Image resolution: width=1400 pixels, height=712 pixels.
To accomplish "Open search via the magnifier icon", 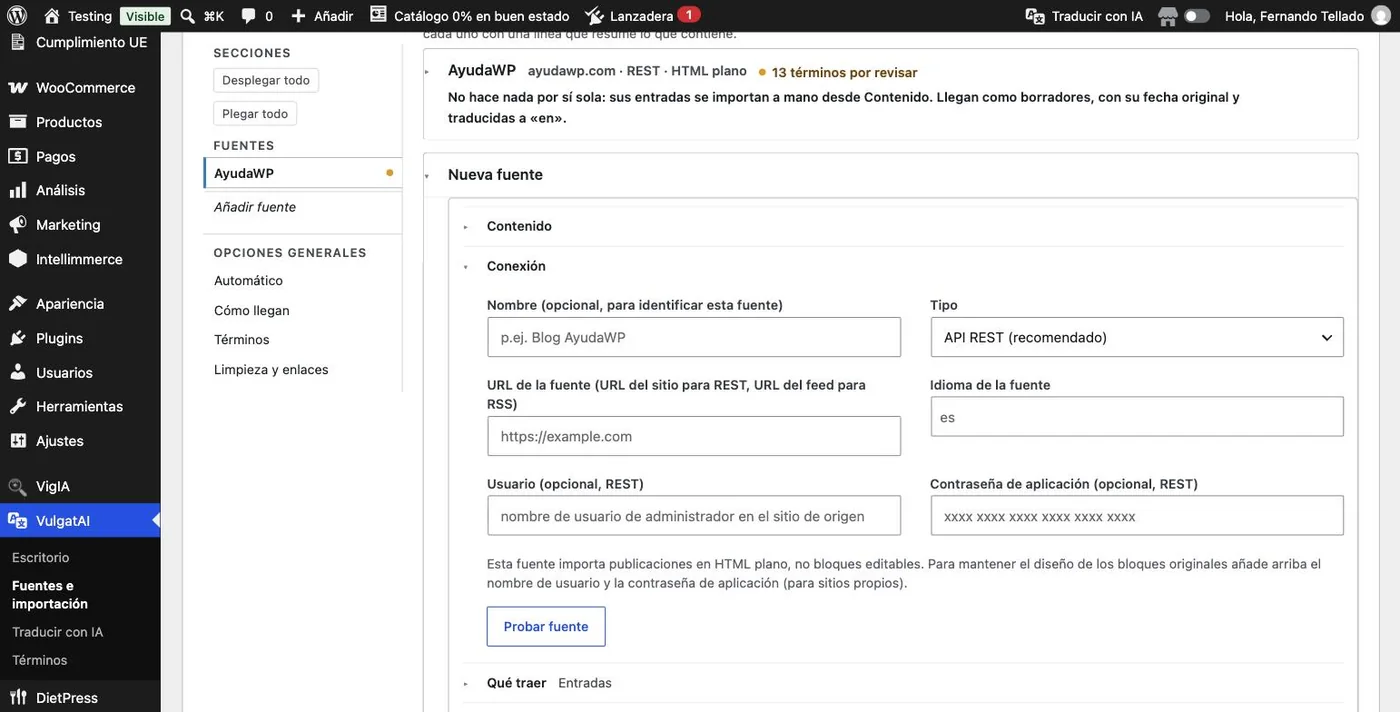I will tap(187, 16).
